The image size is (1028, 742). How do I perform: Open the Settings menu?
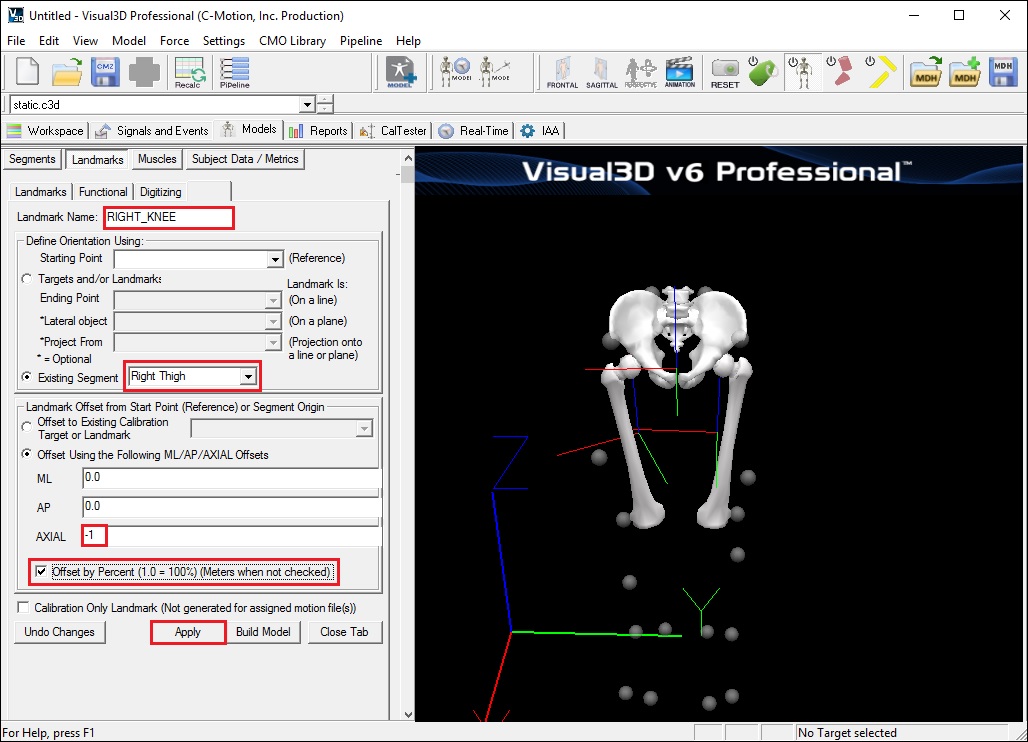click(224, 41)
